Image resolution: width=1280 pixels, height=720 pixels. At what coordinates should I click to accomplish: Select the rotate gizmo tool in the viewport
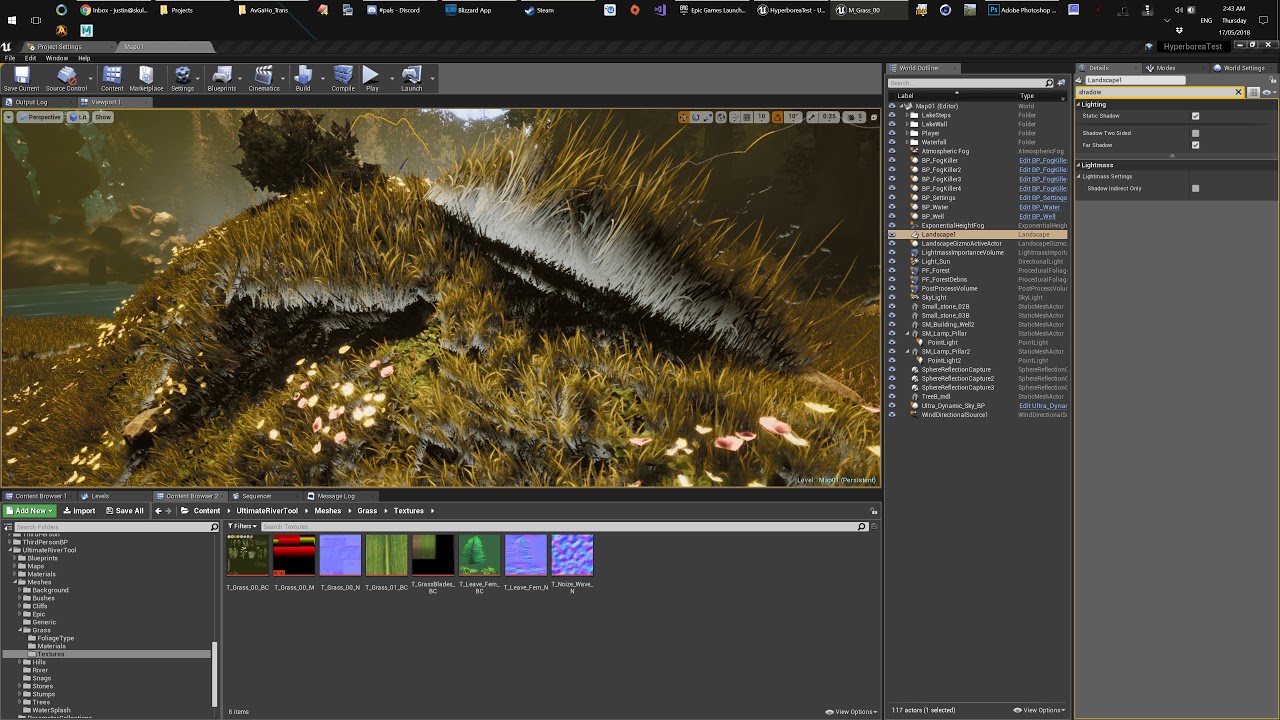coord(695,117)
